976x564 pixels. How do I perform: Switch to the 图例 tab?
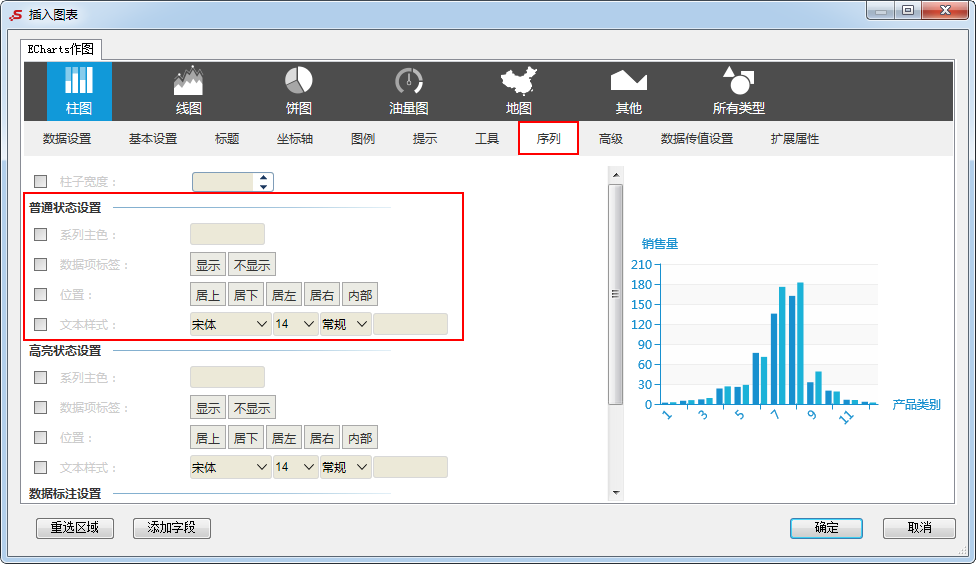[x=363, y=138]
